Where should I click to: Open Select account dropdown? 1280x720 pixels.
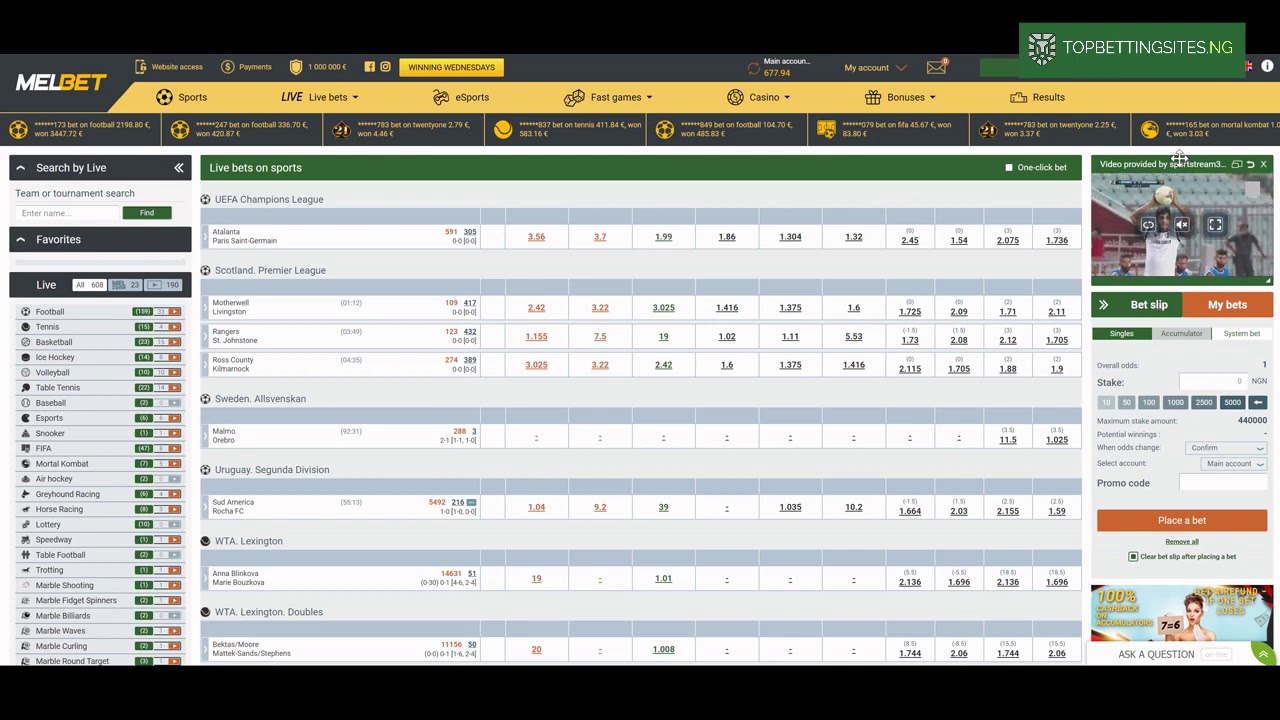1234,464
